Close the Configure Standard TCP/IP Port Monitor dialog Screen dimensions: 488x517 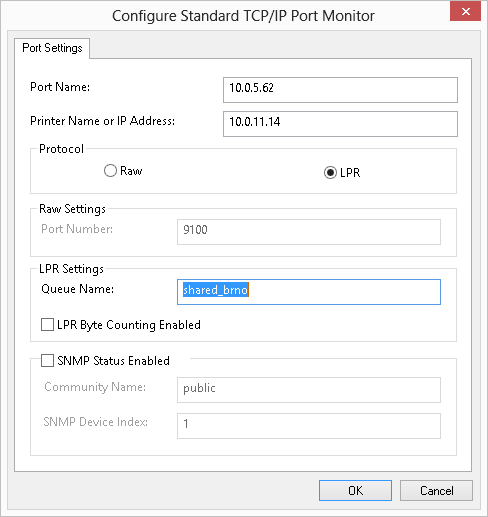pos(465,11)
